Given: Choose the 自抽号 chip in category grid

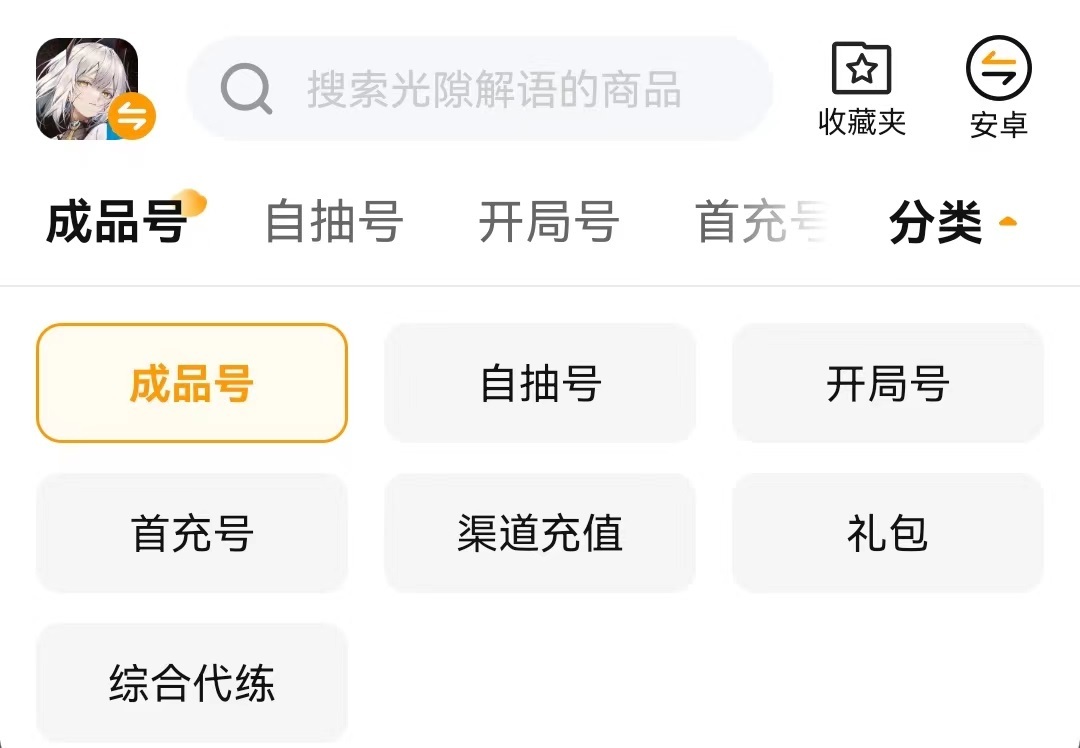Looking at the screenshot, I should coord(540,383).
